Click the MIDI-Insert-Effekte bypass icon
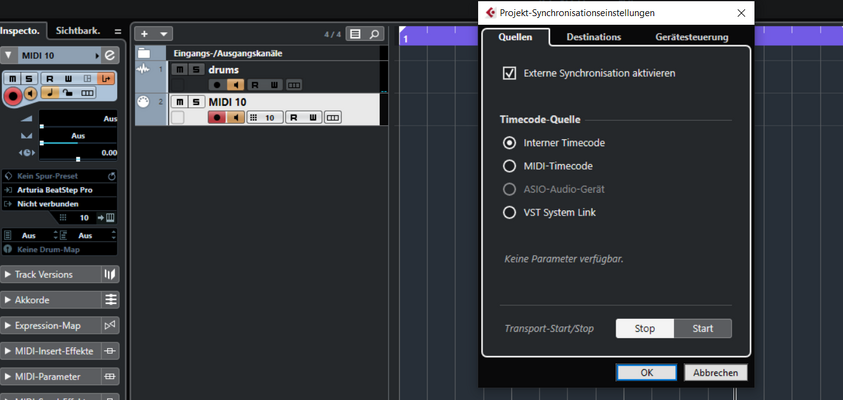Screen dimensions: 843x400 click(110, 351)
